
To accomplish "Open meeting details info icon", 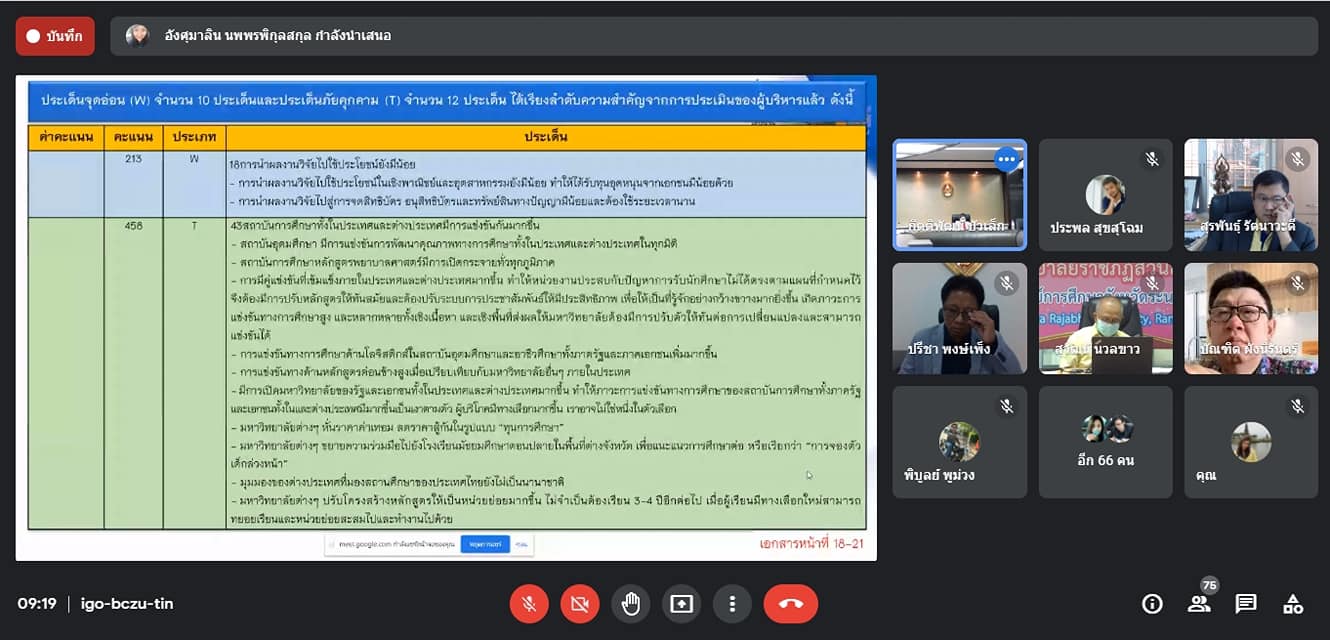I will (x=1152, y=604).
